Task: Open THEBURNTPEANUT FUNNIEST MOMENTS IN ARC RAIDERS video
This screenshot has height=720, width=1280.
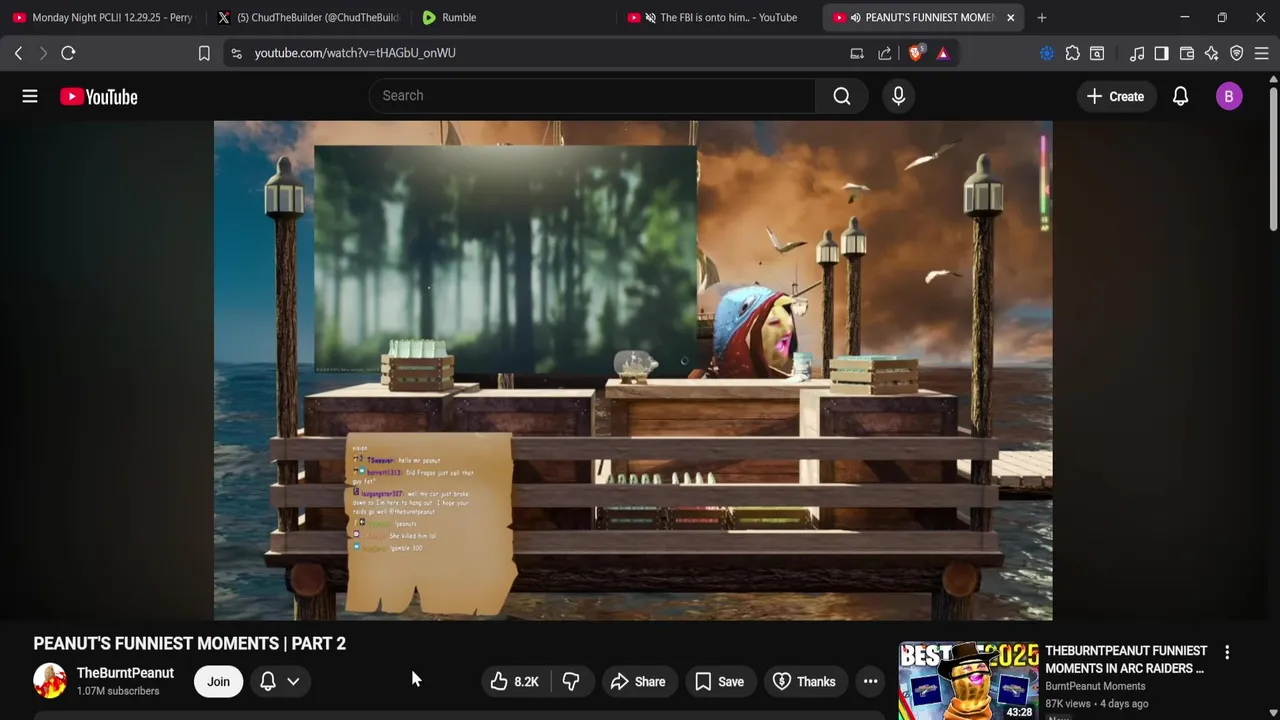Action: pos(1126,659)
